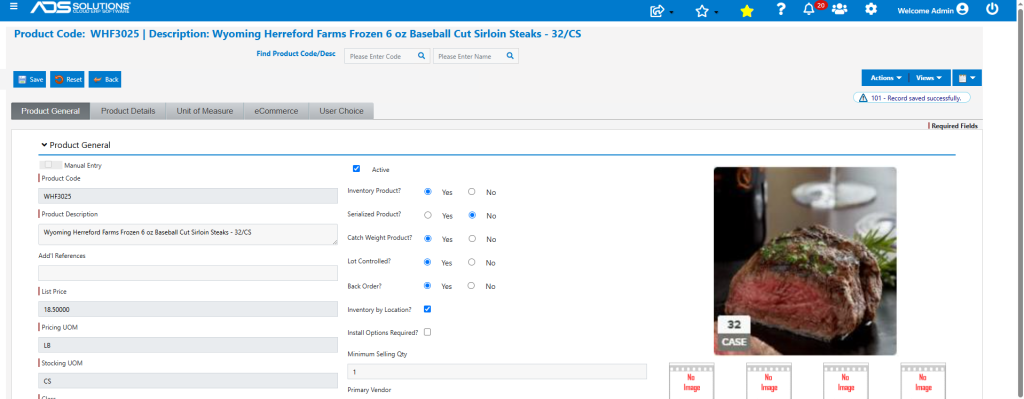Click the Add'l References field
This screenshot has height=399, width=1024.
tap(188, 273)
